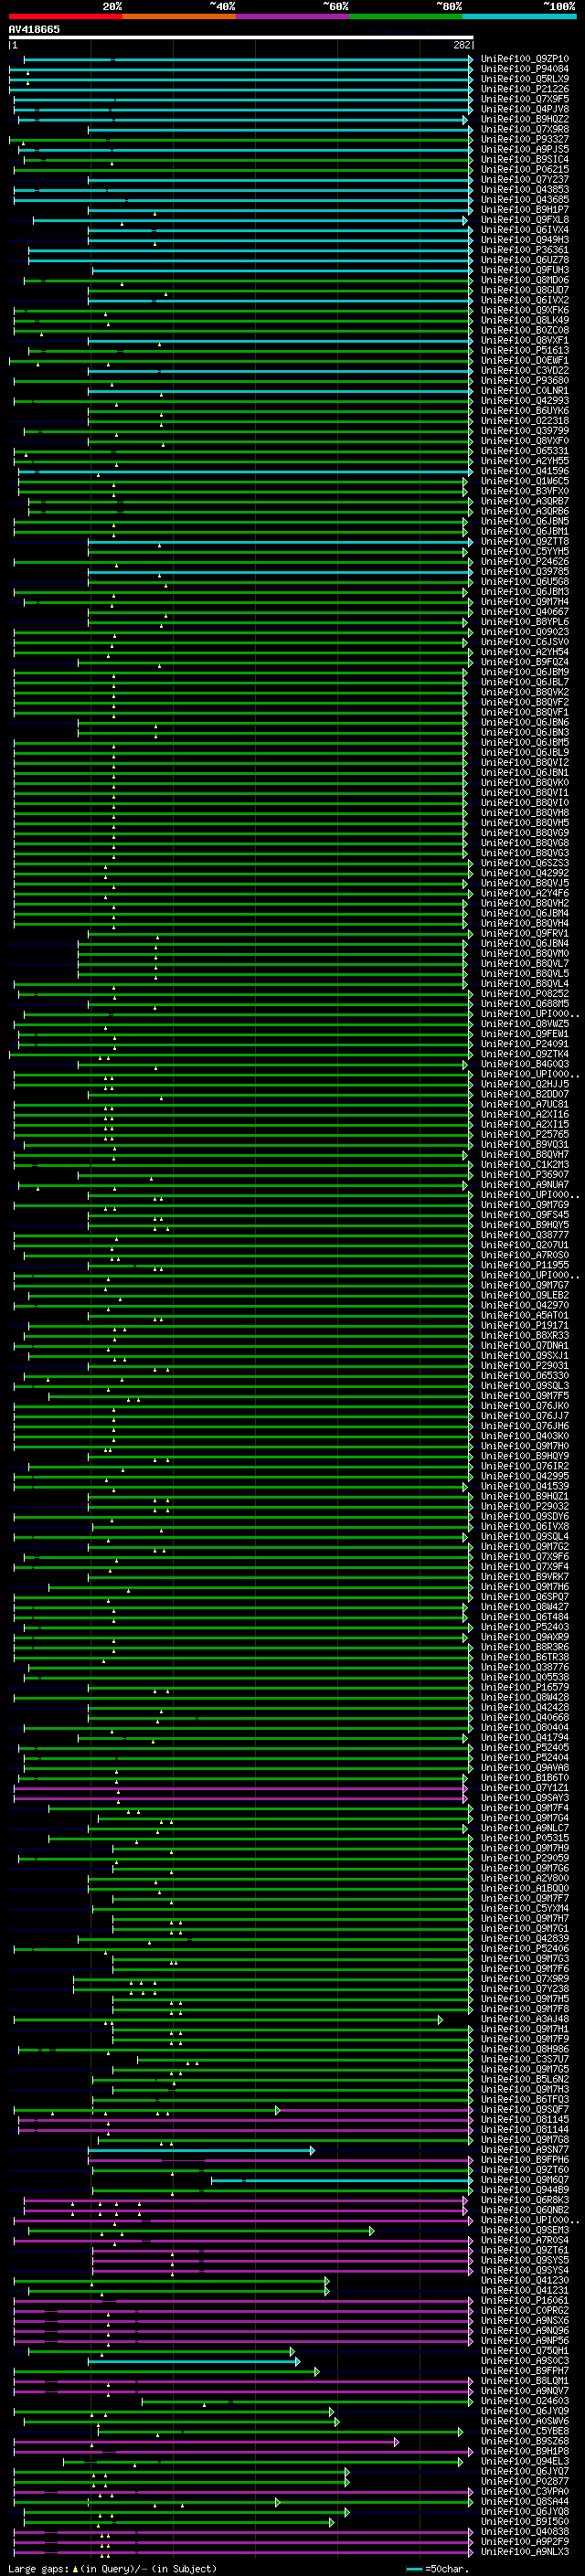Screen dimensions: 585x2576
Task: Select hit label UniRef100_Q9SEM3
Action: pos(525,2231)
